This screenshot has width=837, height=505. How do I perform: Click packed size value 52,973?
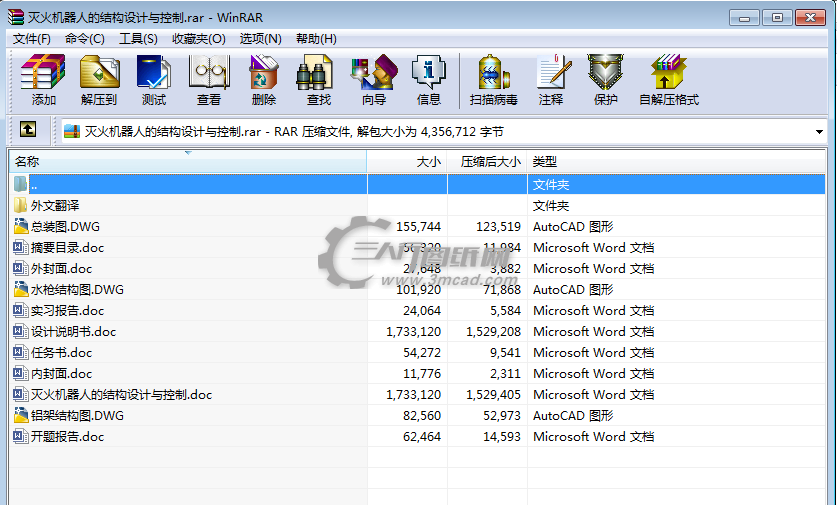(502, 415)
